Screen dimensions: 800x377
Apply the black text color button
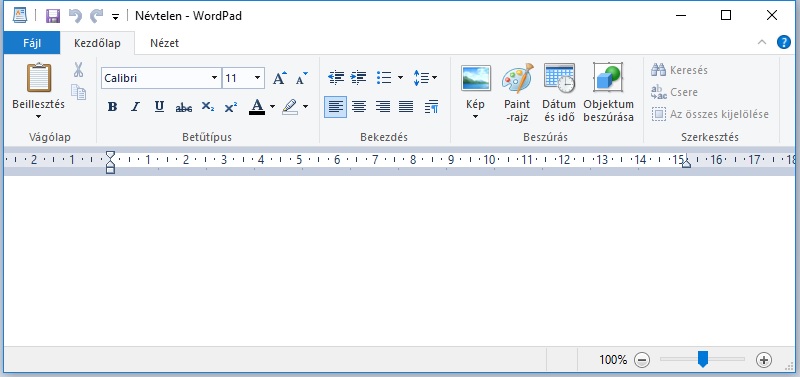[257, 107]
